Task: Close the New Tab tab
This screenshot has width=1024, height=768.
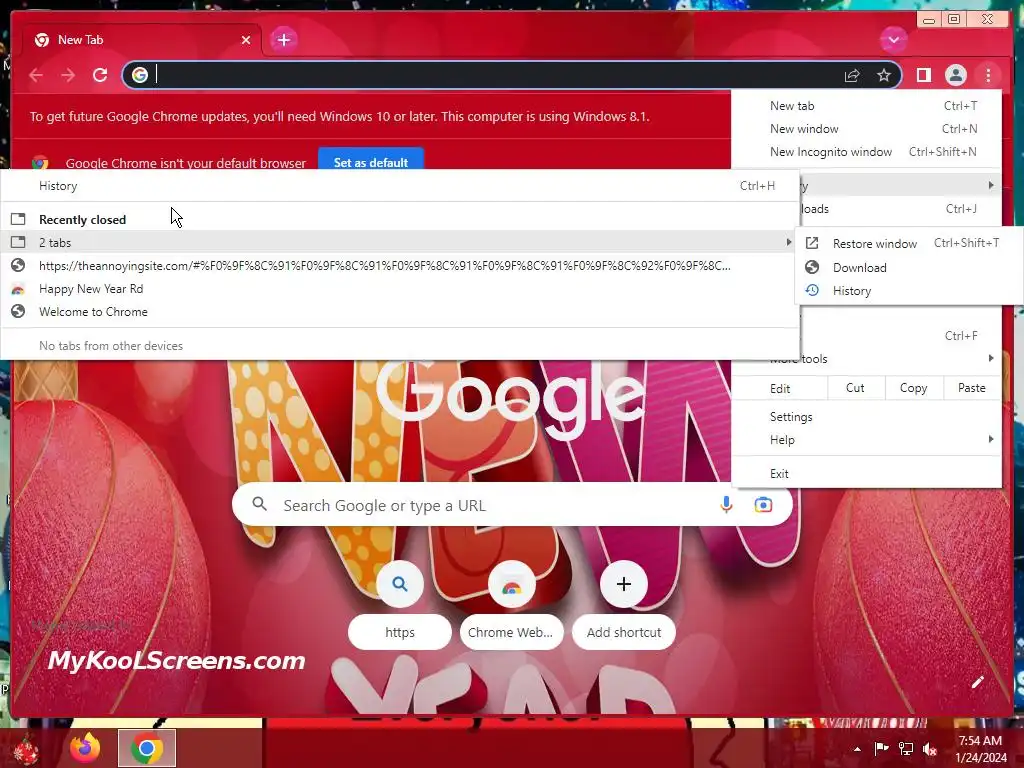Action: 246,40
